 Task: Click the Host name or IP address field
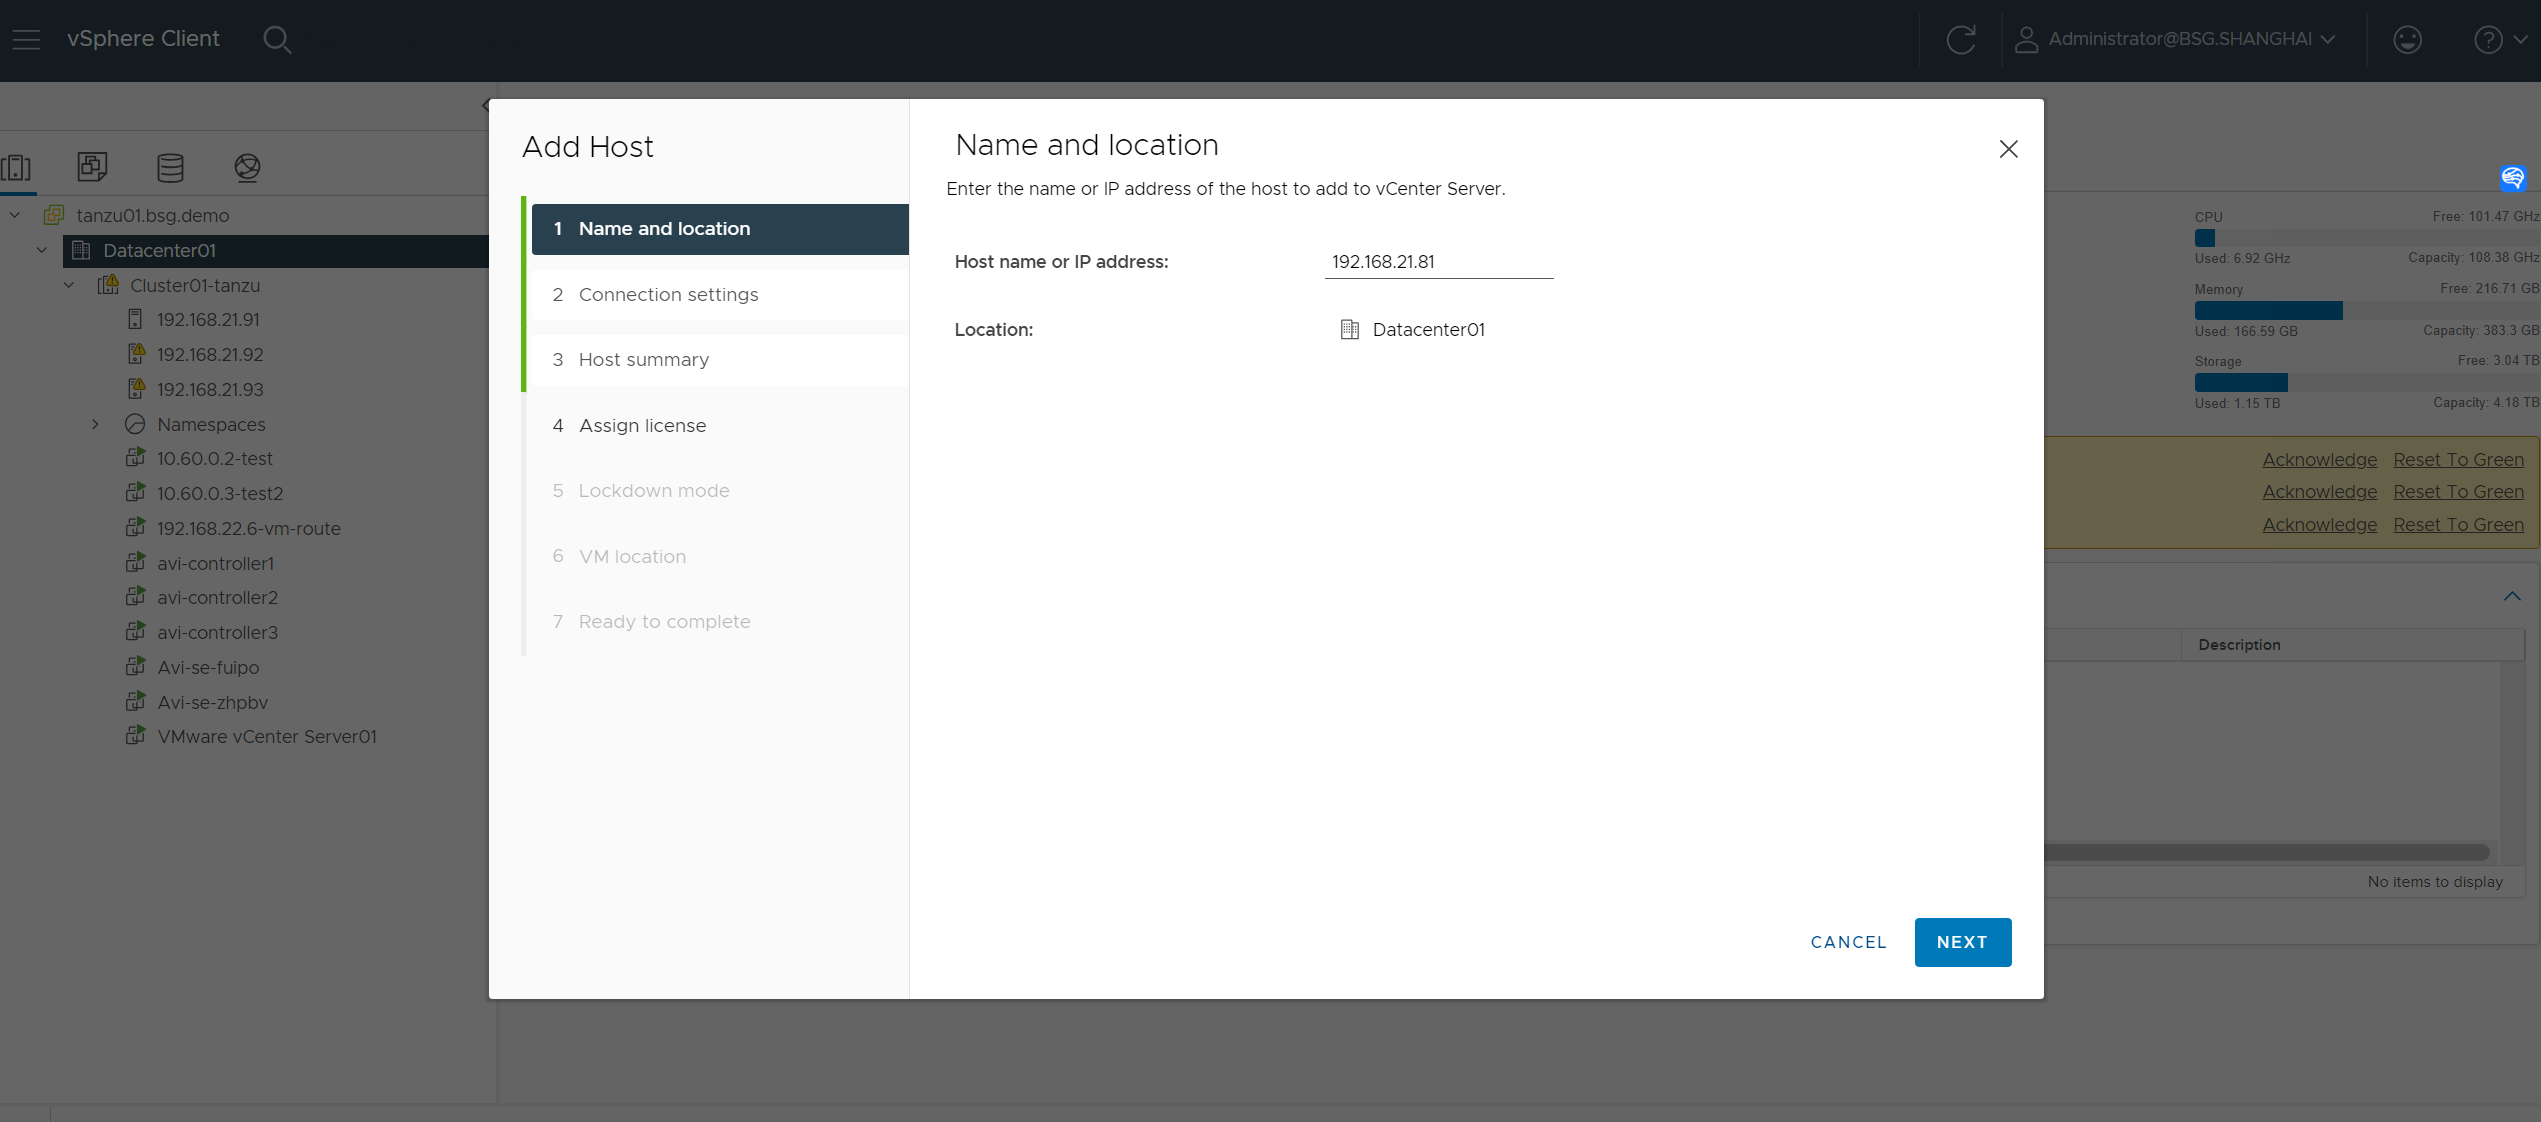(x=1437, y=261)
